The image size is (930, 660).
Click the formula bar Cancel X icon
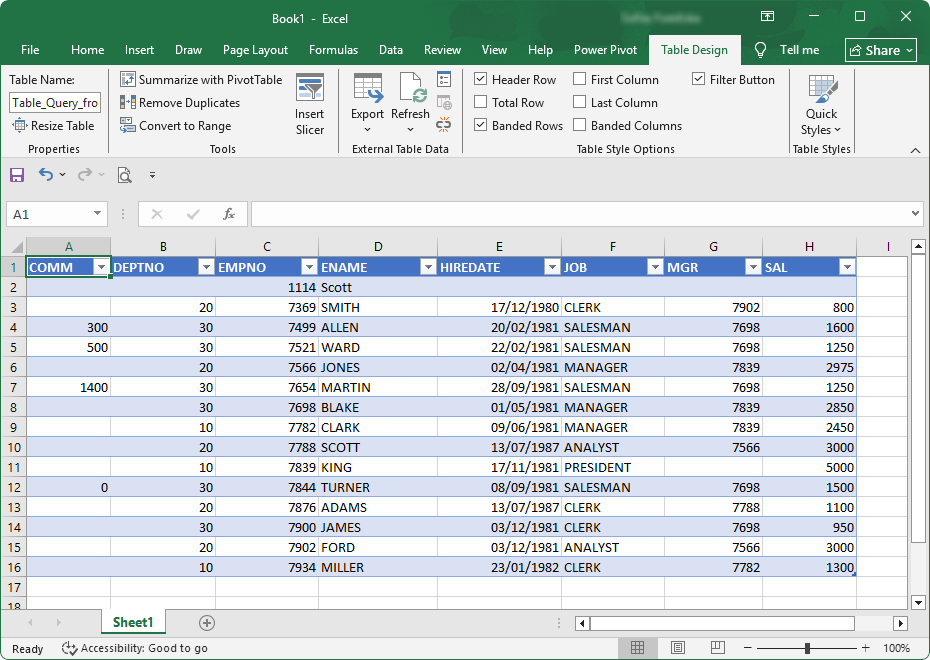pyautogui.click(x=157, y=214)
